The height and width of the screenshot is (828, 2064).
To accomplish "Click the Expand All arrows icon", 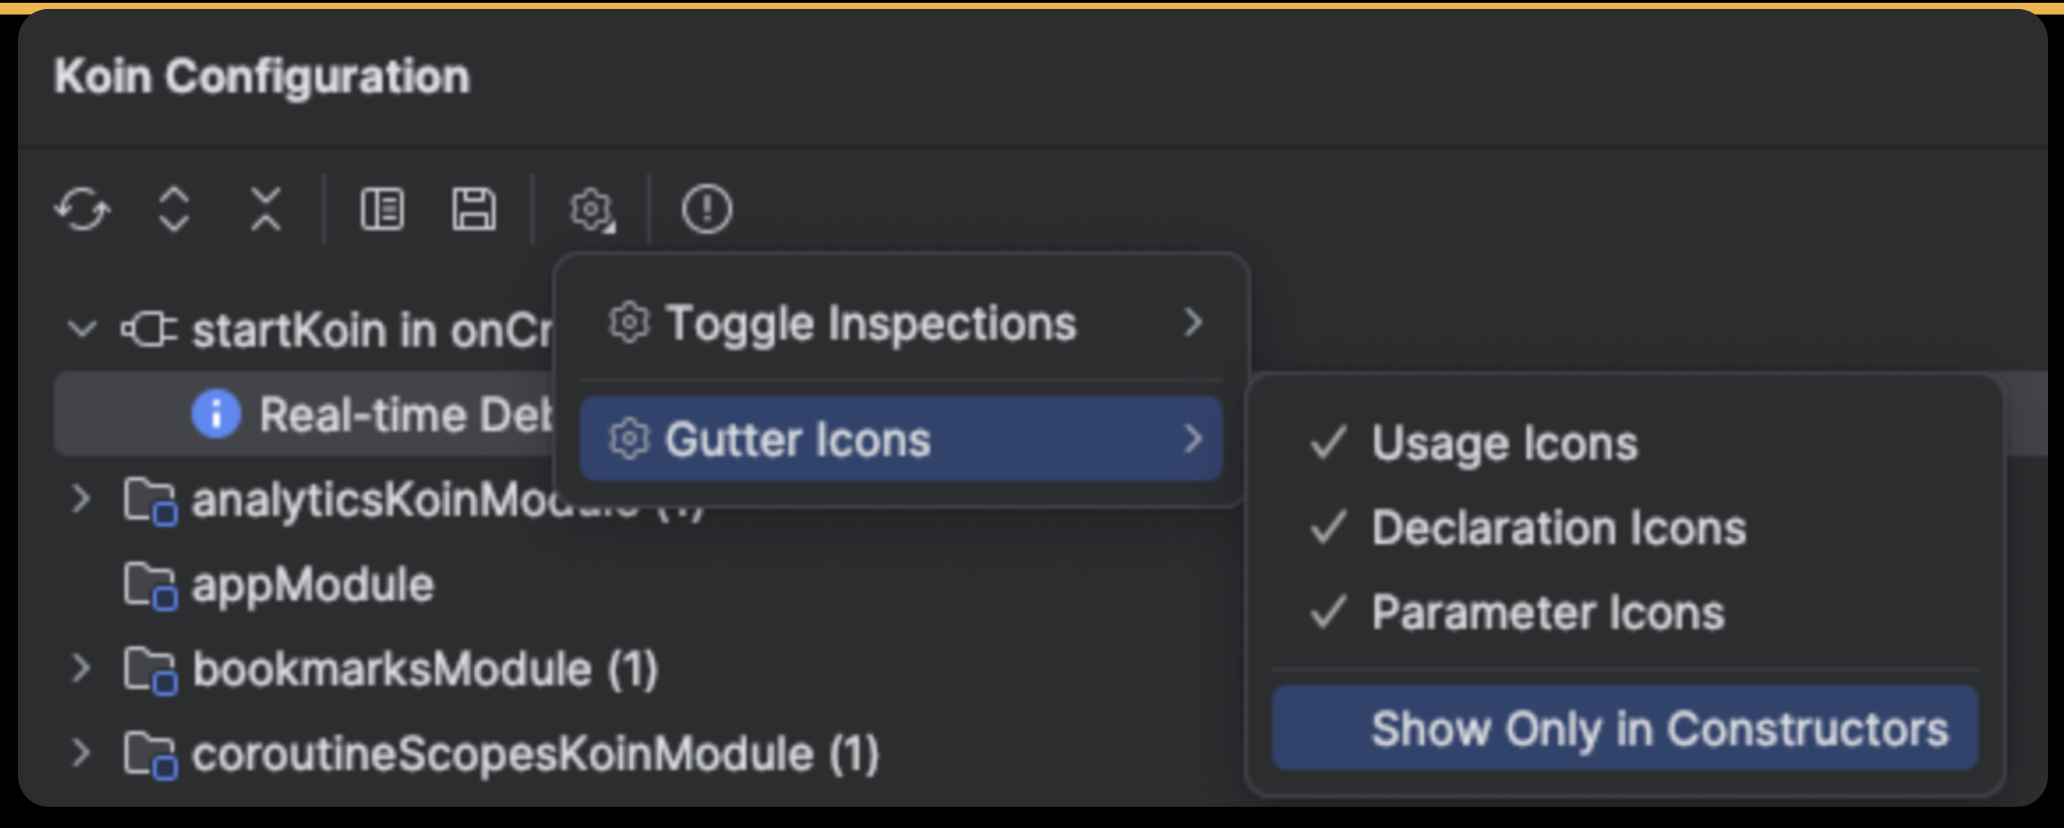I will point(174,210).
